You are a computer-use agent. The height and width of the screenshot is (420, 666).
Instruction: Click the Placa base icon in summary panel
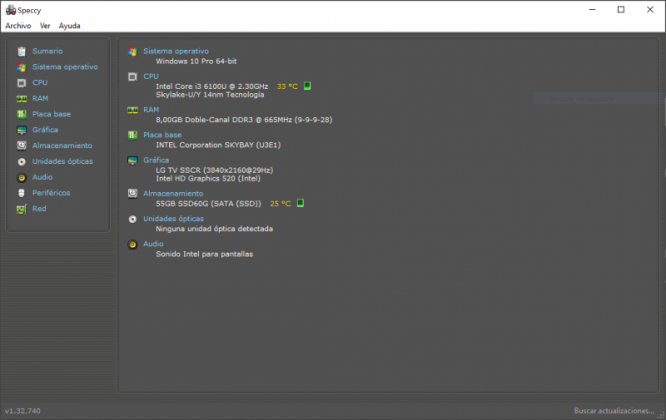[x=133, y=135]
